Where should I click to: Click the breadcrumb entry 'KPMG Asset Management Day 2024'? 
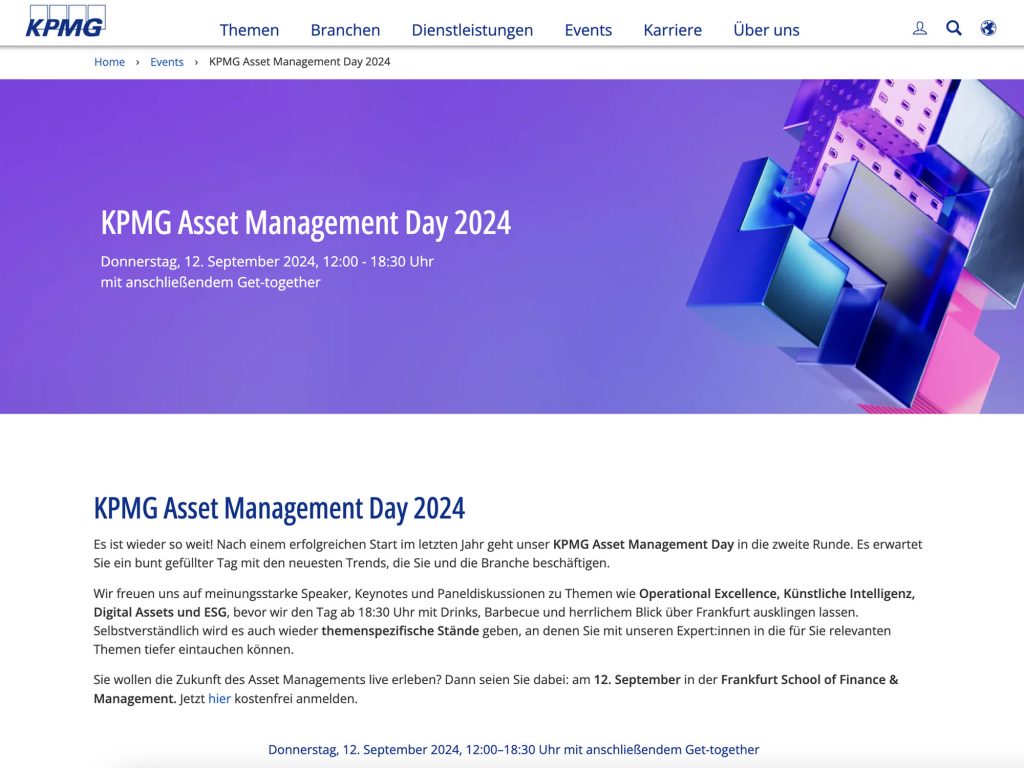tap(297, 62)
